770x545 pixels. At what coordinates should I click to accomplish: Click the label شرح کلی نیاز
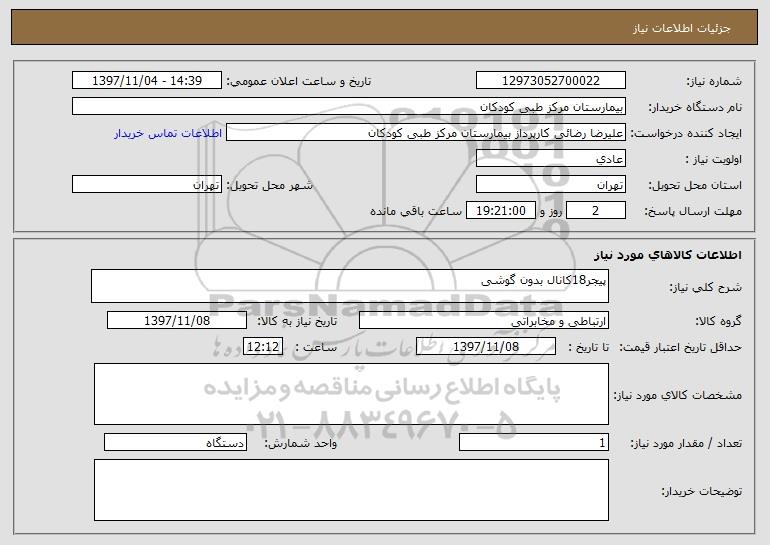pos(706,288)
